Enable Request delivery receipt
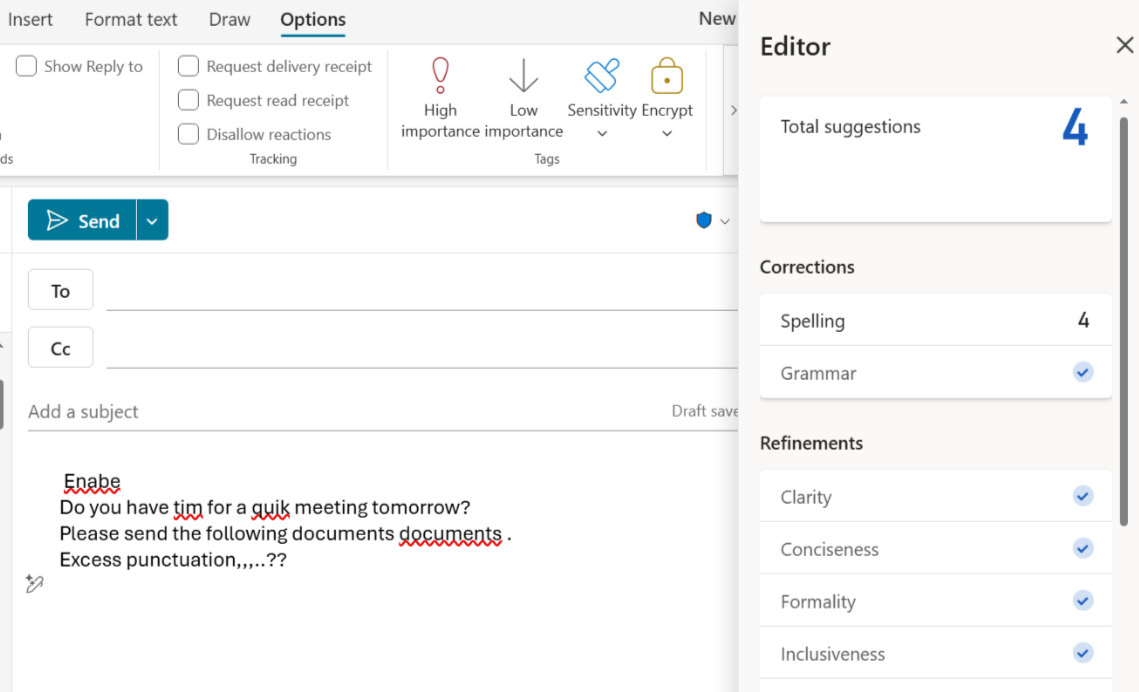1139x692 pixels. (x=188, y=66)
